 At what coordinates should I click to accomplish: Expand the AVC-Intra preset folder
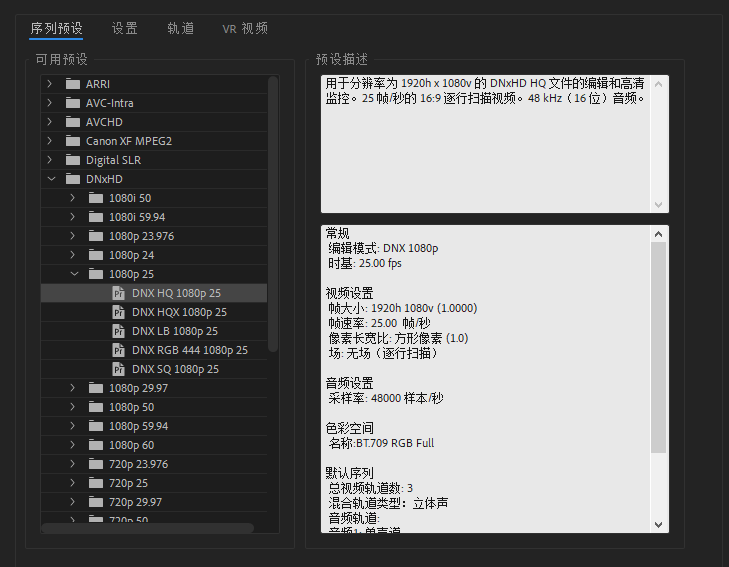coord(50,103)
